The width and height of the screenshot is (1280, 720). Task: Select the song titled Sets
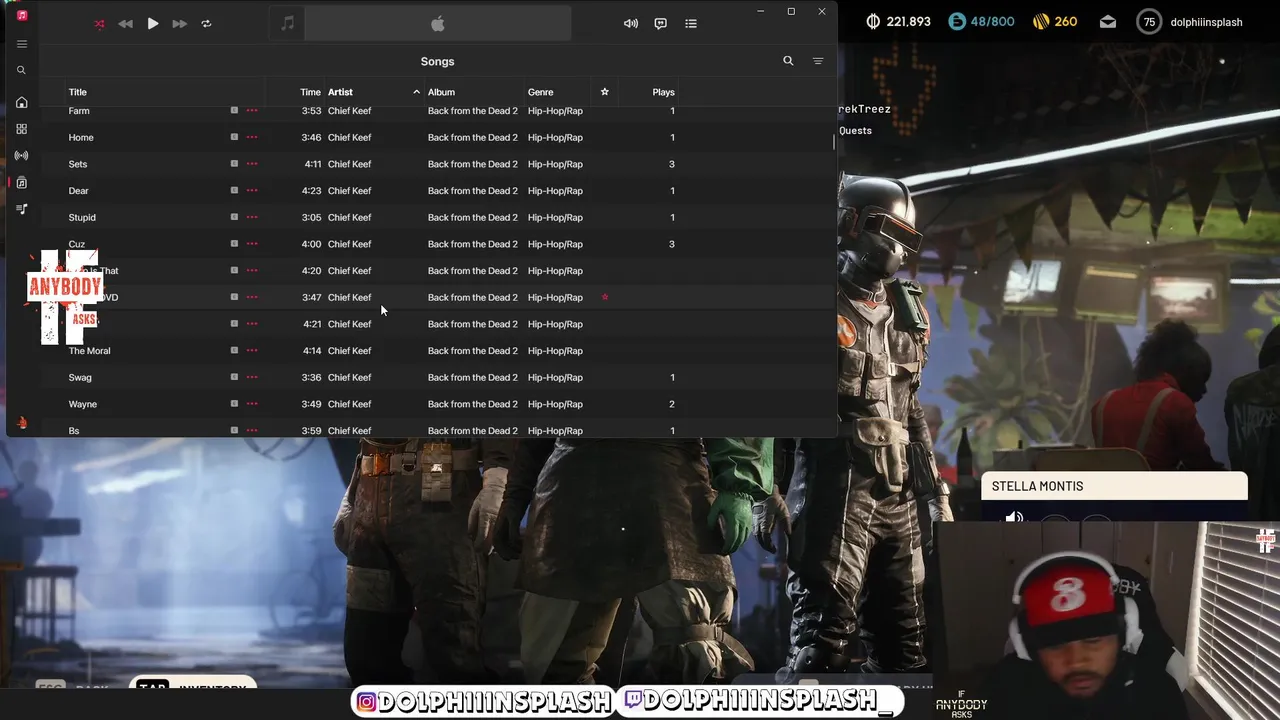tap(78, 164)
